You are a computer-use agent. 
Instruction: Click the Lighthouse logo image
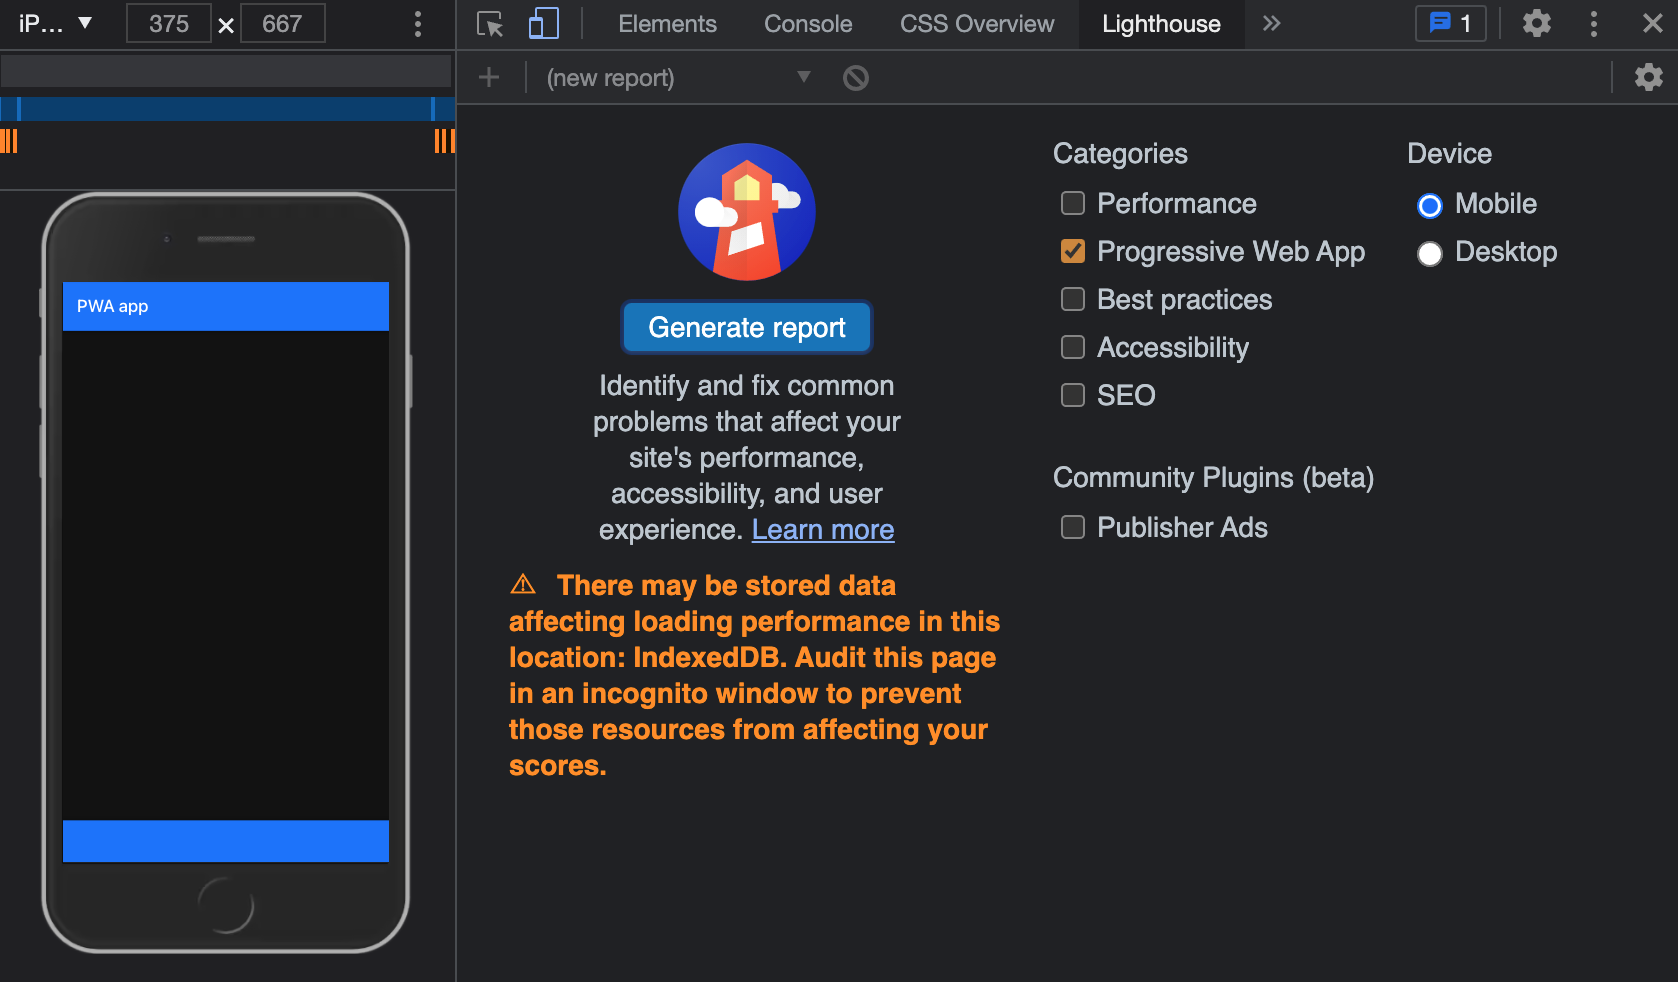click(747, 212)
